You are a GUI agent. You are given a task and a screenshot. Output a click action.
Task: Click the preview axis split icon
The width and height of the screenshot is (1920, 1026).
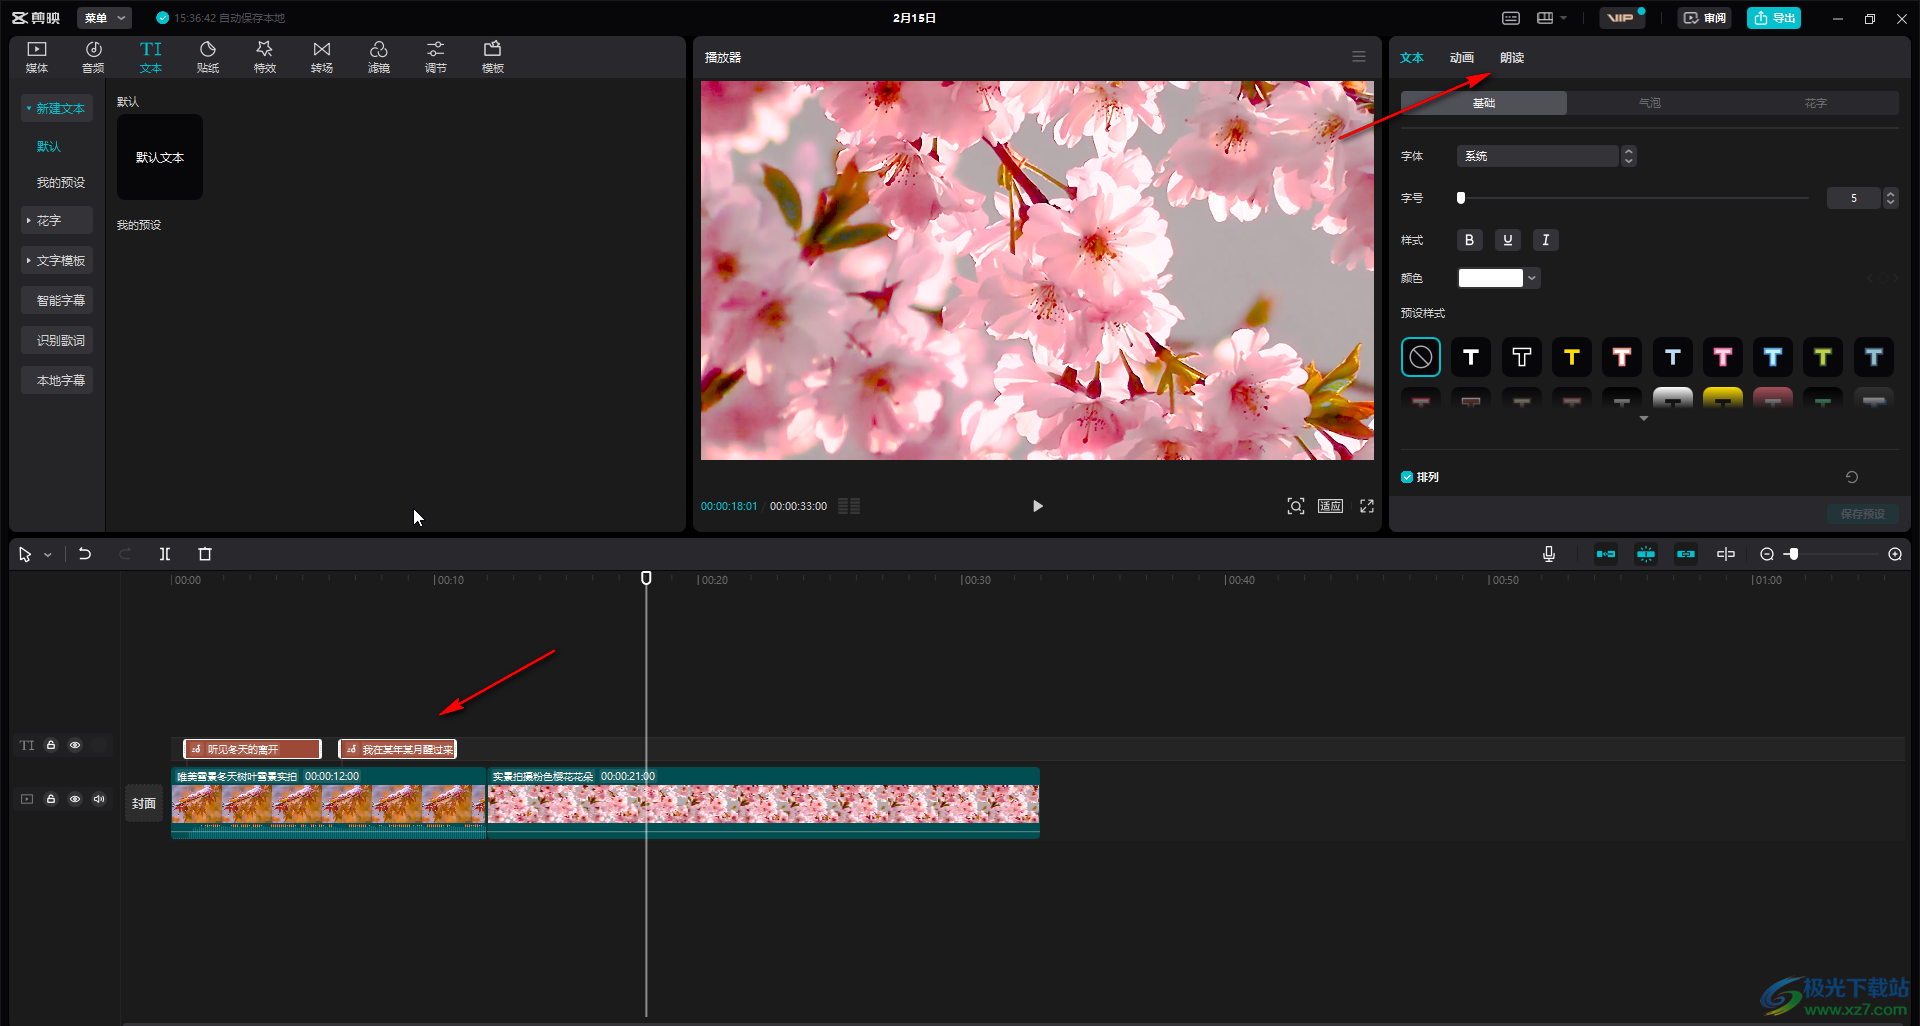tap(1726, 554)
